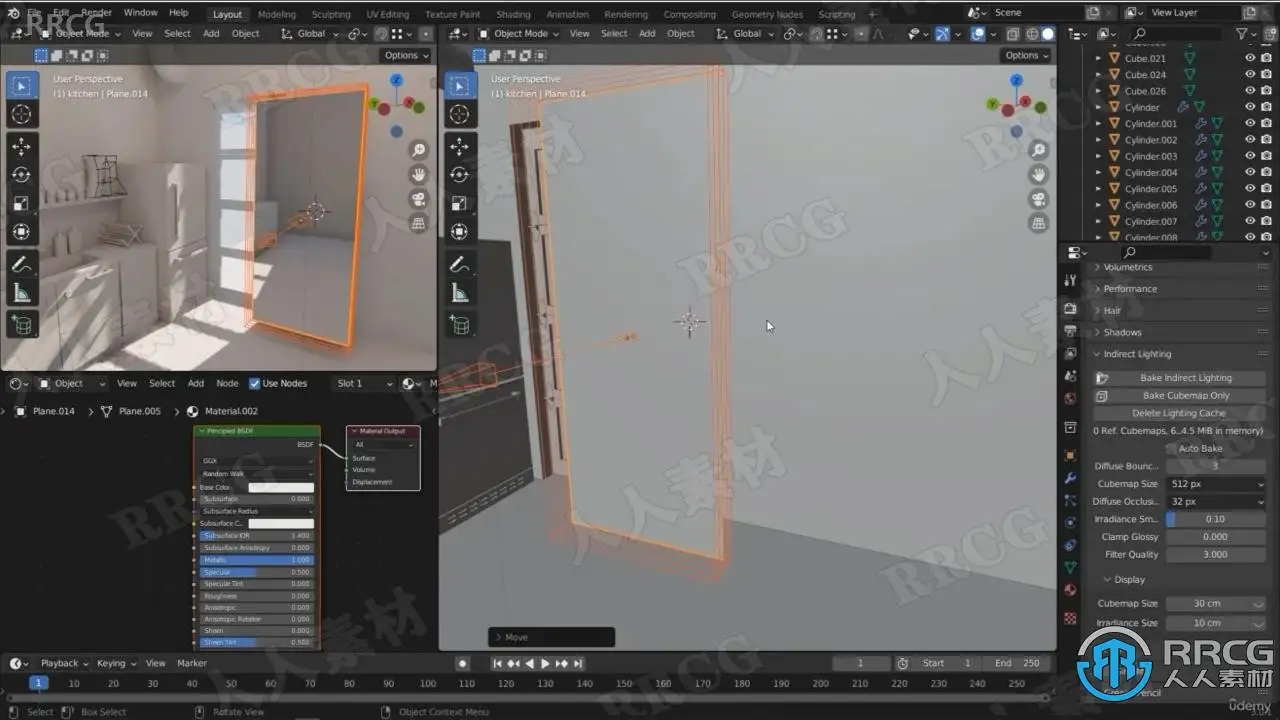Viewport: 1280px width, 720px height.
Task: Open the Object properties tab icon
Action: point(1071,455)
